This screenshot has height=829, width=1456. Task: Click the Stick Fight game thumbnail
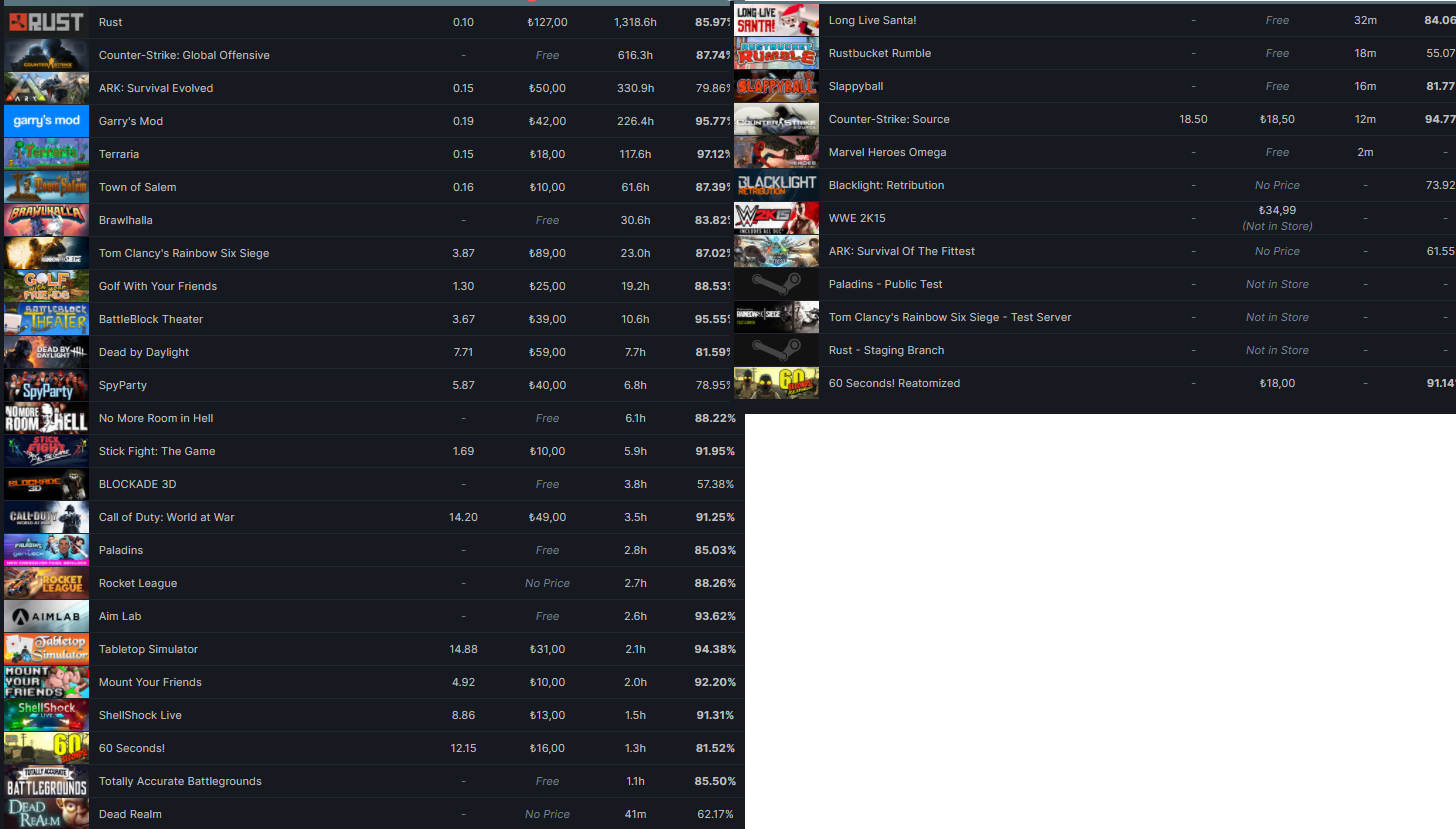coord(46,451)
